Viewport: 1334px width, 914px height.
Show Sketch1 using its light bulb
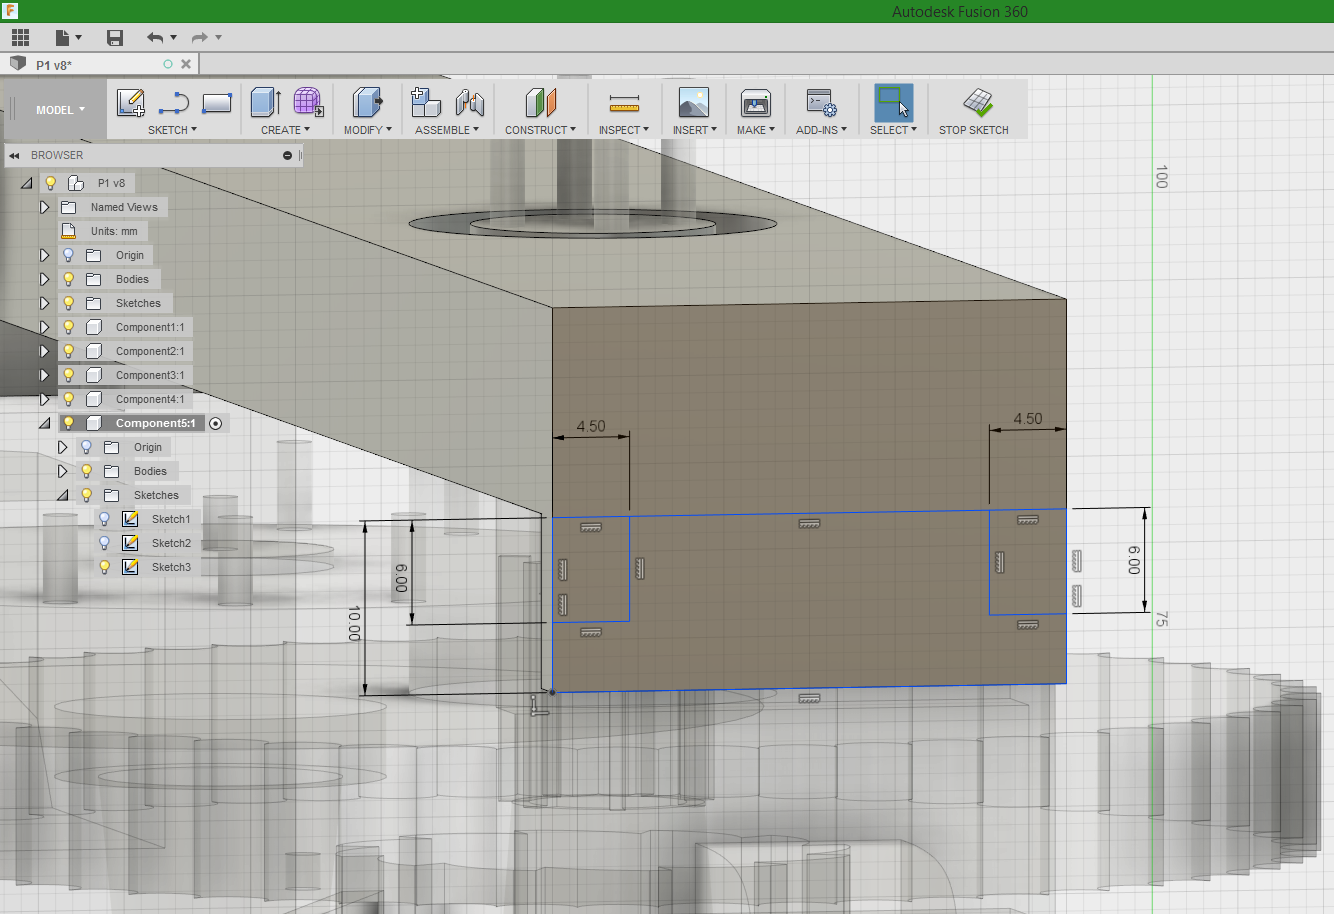tap(104, 519)
